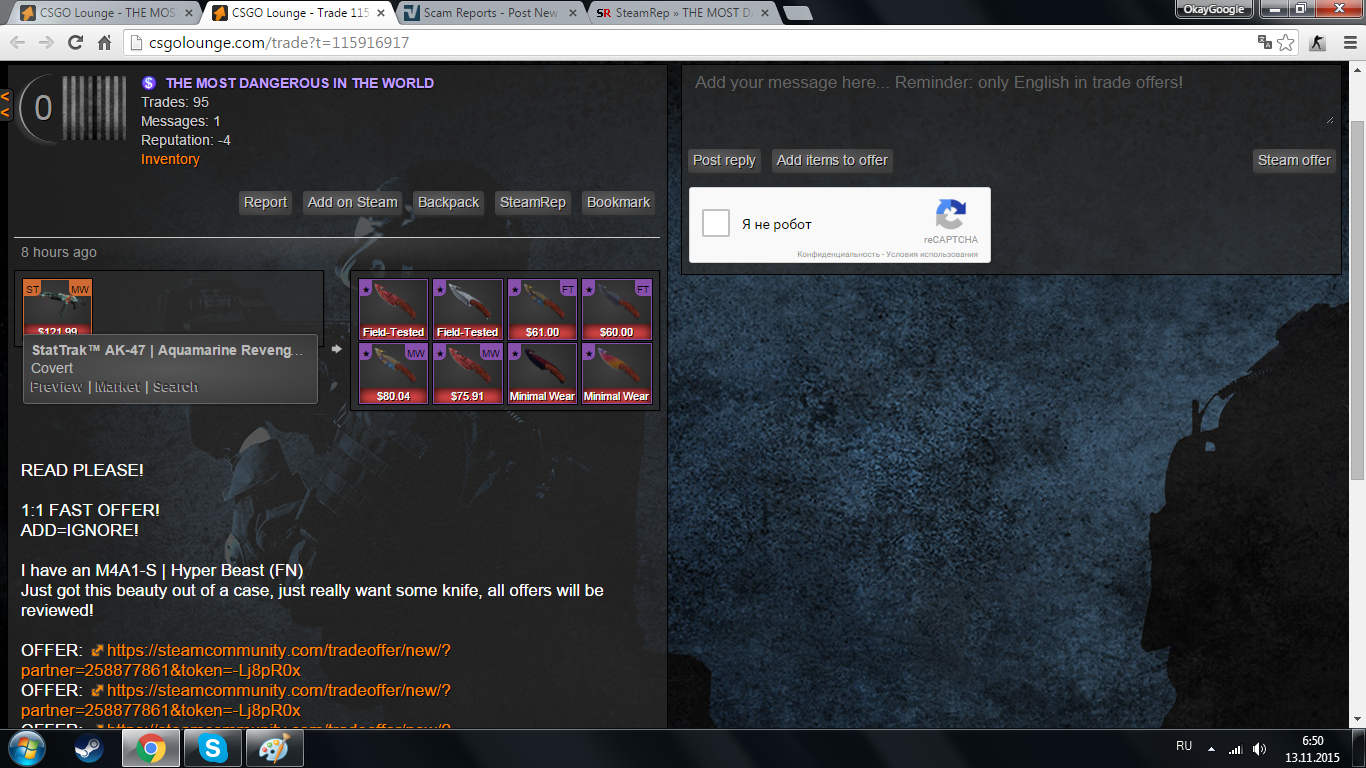Open Steam from the taskbar

coord(88,748)
